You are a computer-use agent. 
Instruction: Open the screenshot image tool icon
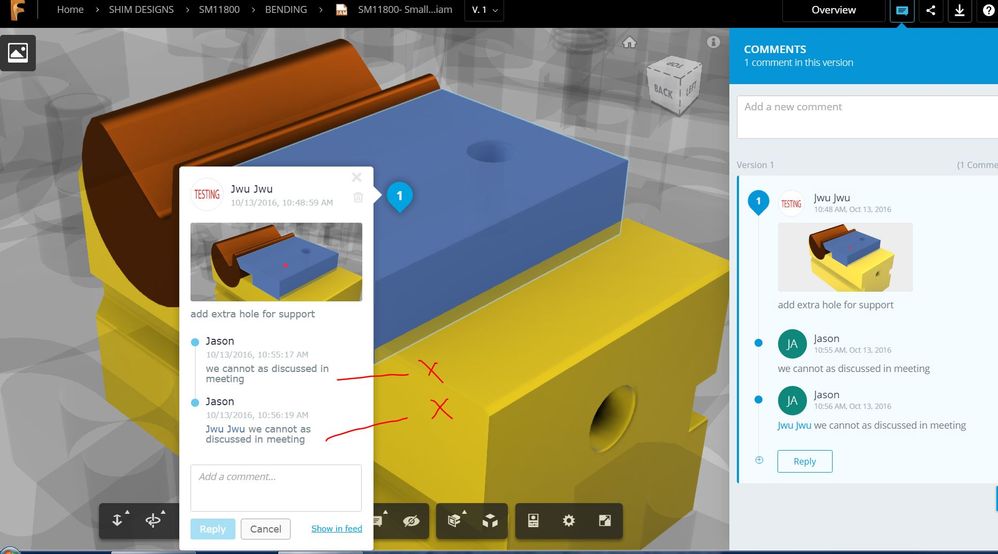[x=18, y=52]
